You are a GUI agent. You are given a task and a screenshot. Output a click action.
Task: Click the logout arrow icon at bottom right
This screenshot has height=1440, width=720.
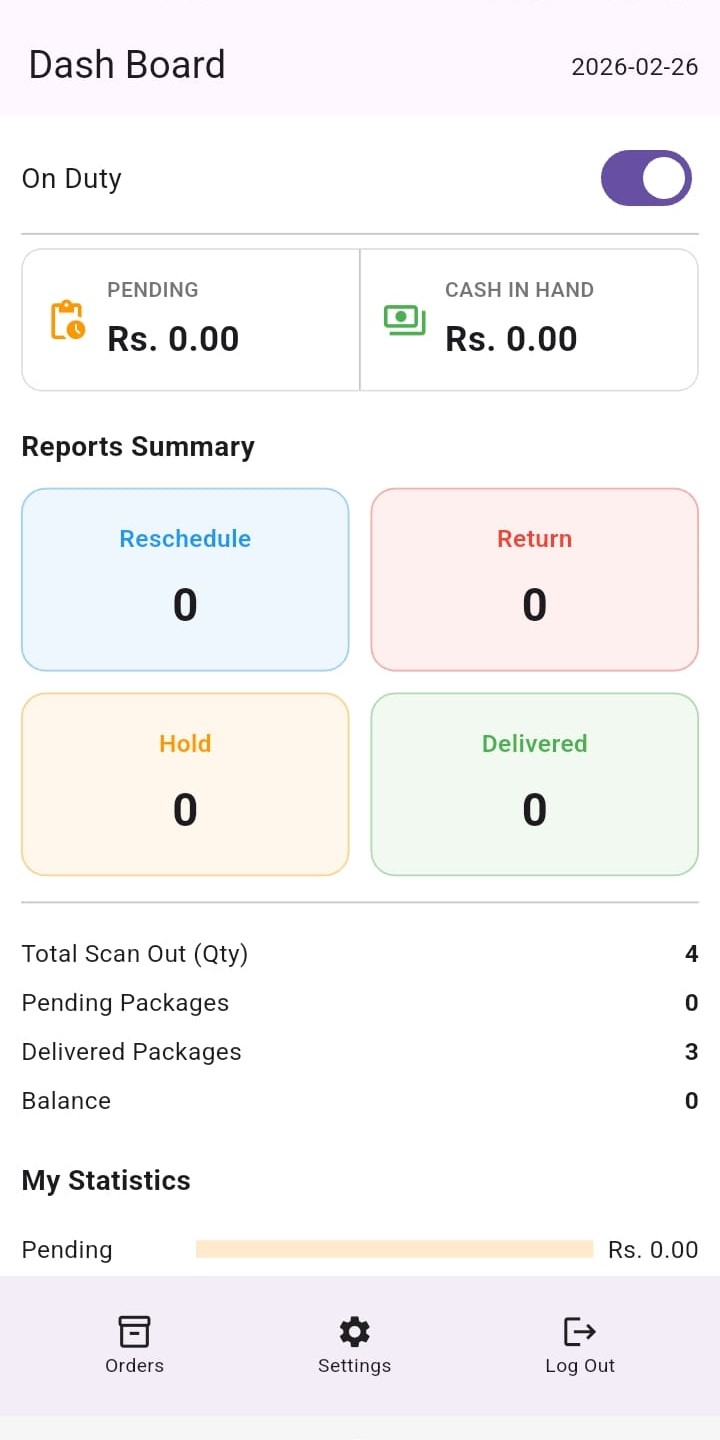click(579, 1331)
